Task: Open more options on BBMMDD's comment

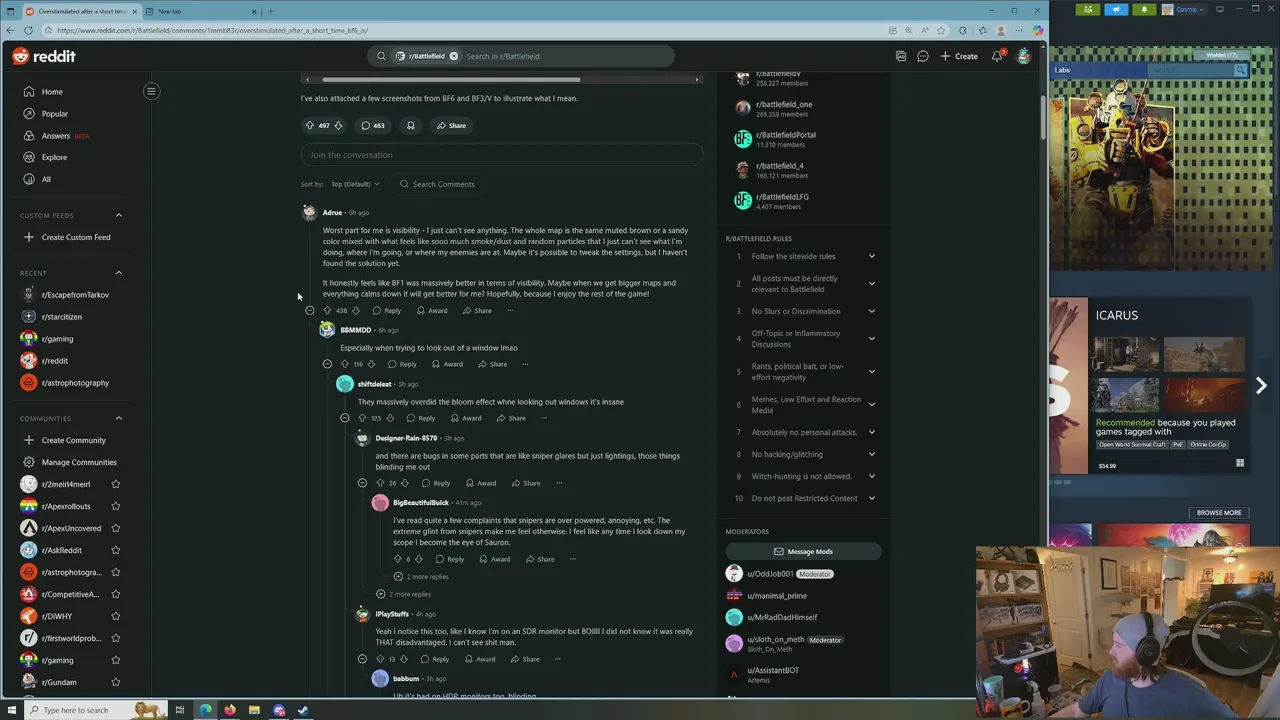Action: coord(525,364)
